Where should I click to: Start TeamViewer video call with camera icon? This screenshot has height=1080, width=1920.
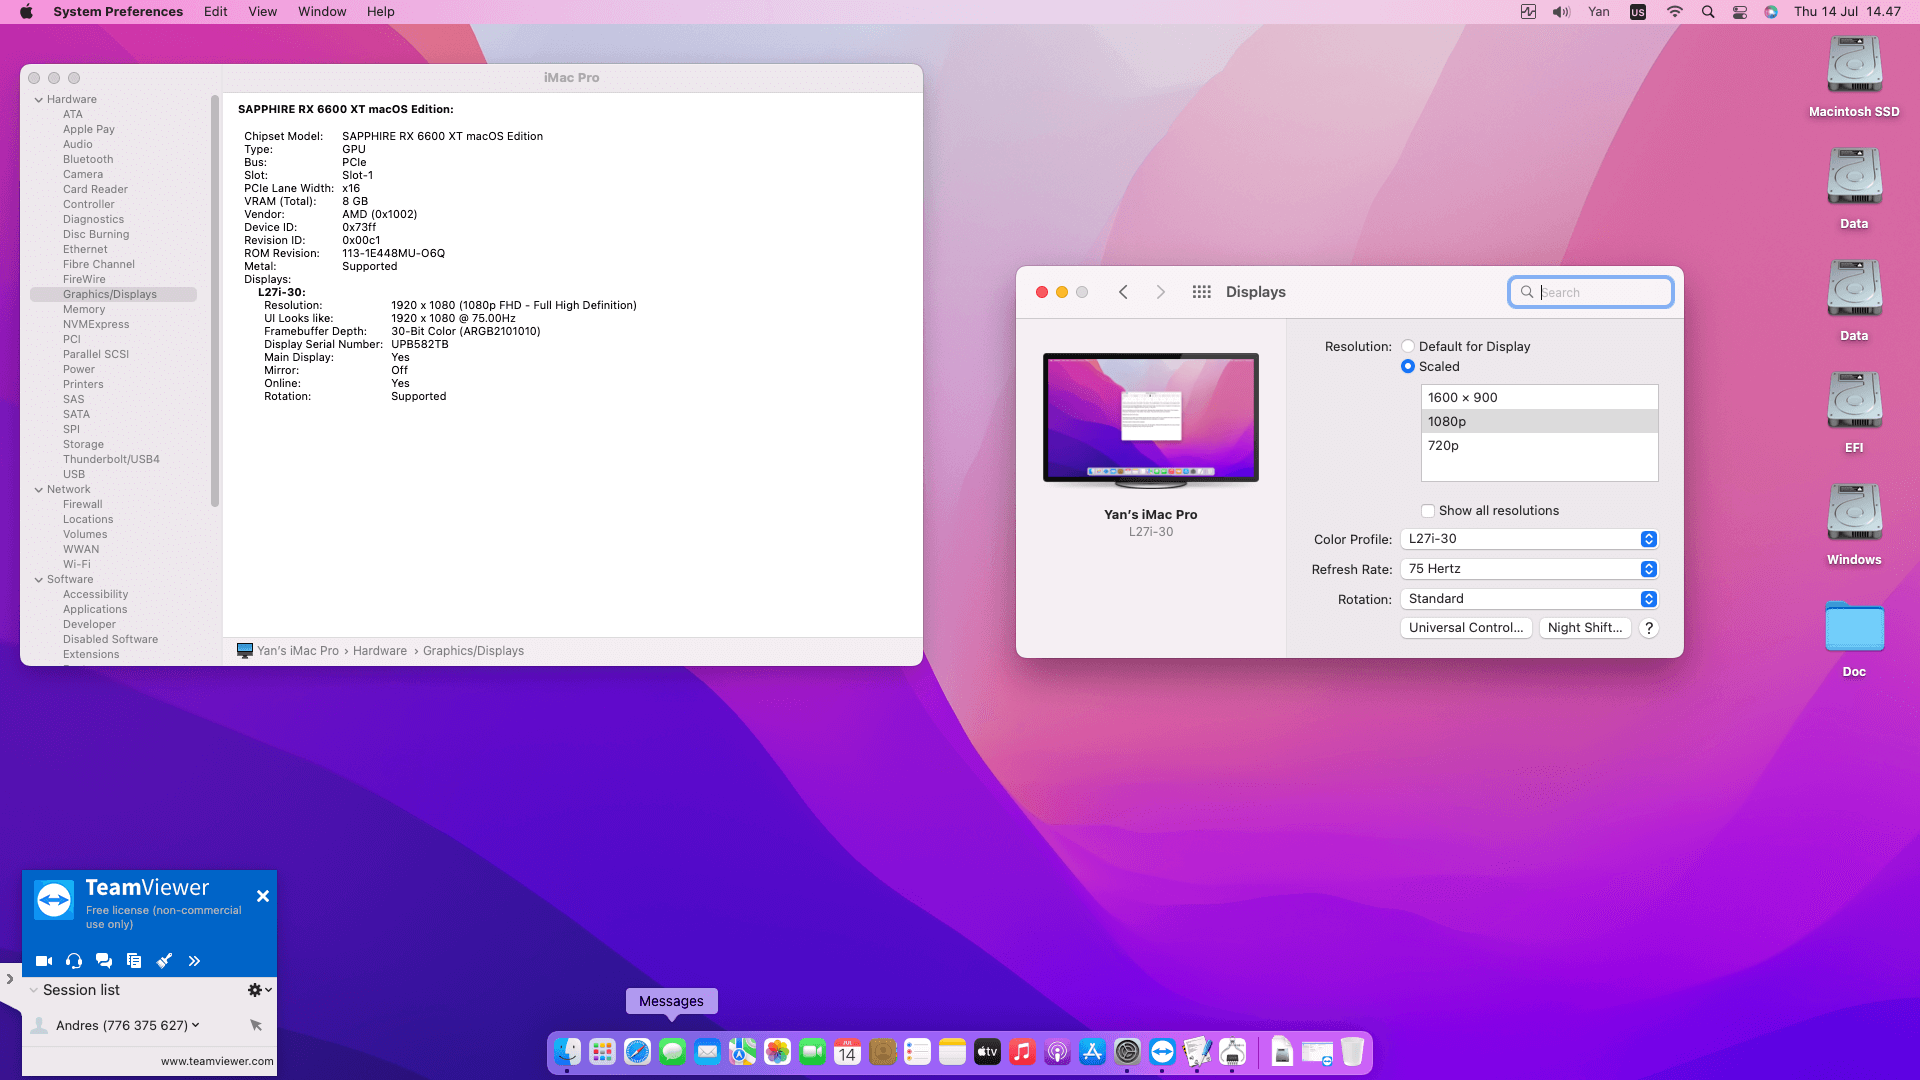tap(44, 961)
